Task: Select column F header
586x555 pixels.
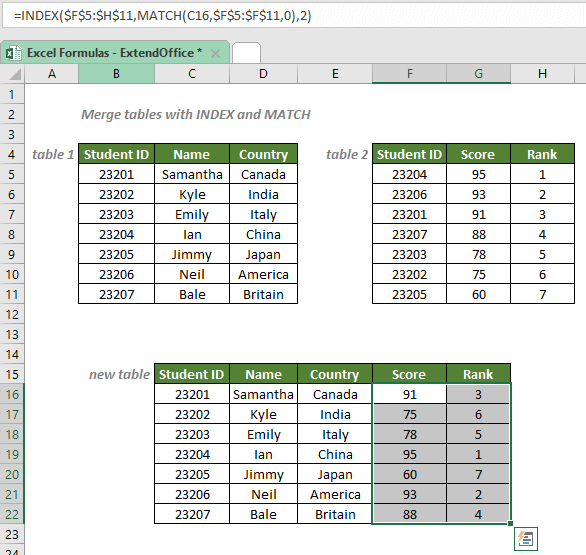Action: (409, 74)
